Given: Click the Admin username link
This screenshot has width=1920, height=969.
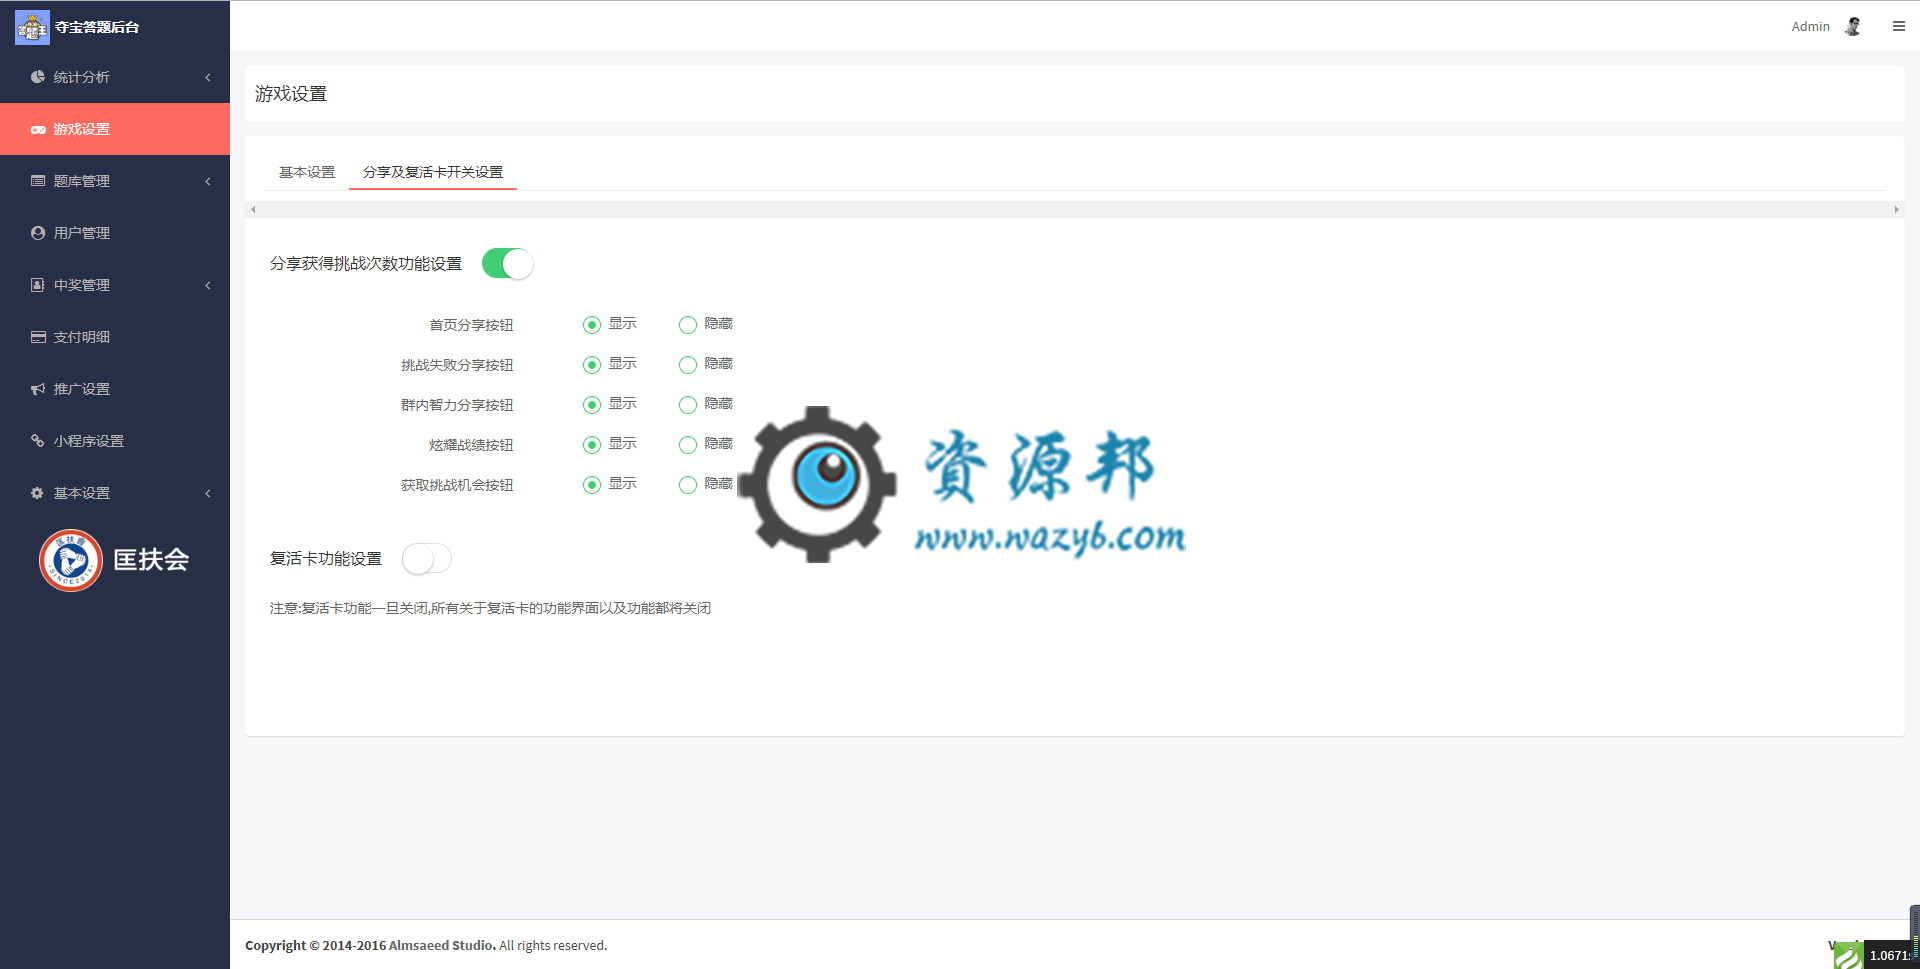Looking at the screenshot, I should pyautogui.click(x=1810, y=27).
